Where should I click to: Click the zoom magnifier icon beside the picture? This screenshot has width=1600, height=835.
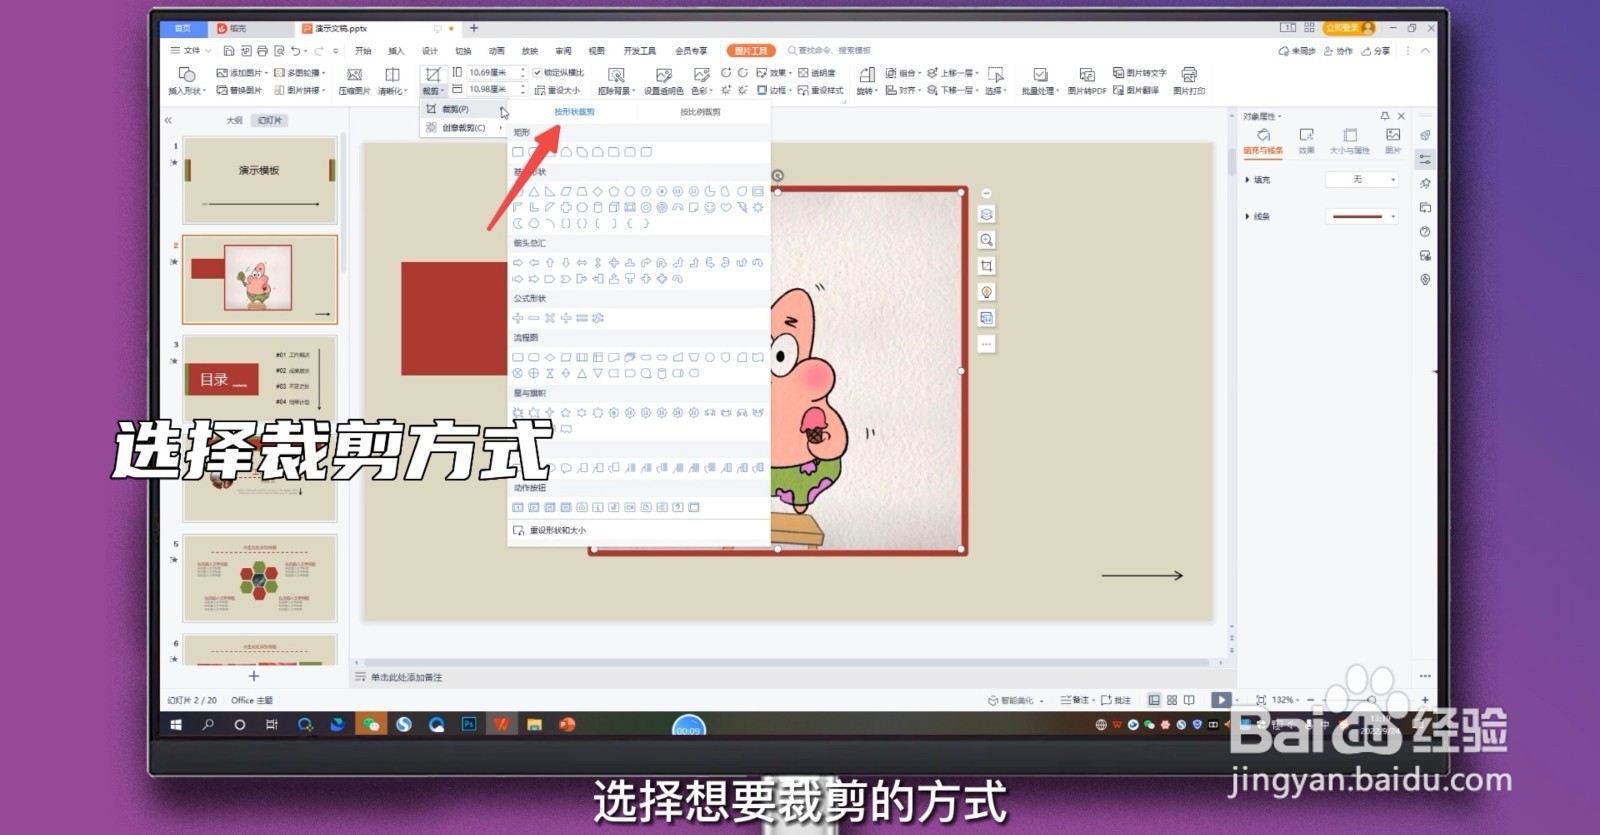(x=986, y=240)
